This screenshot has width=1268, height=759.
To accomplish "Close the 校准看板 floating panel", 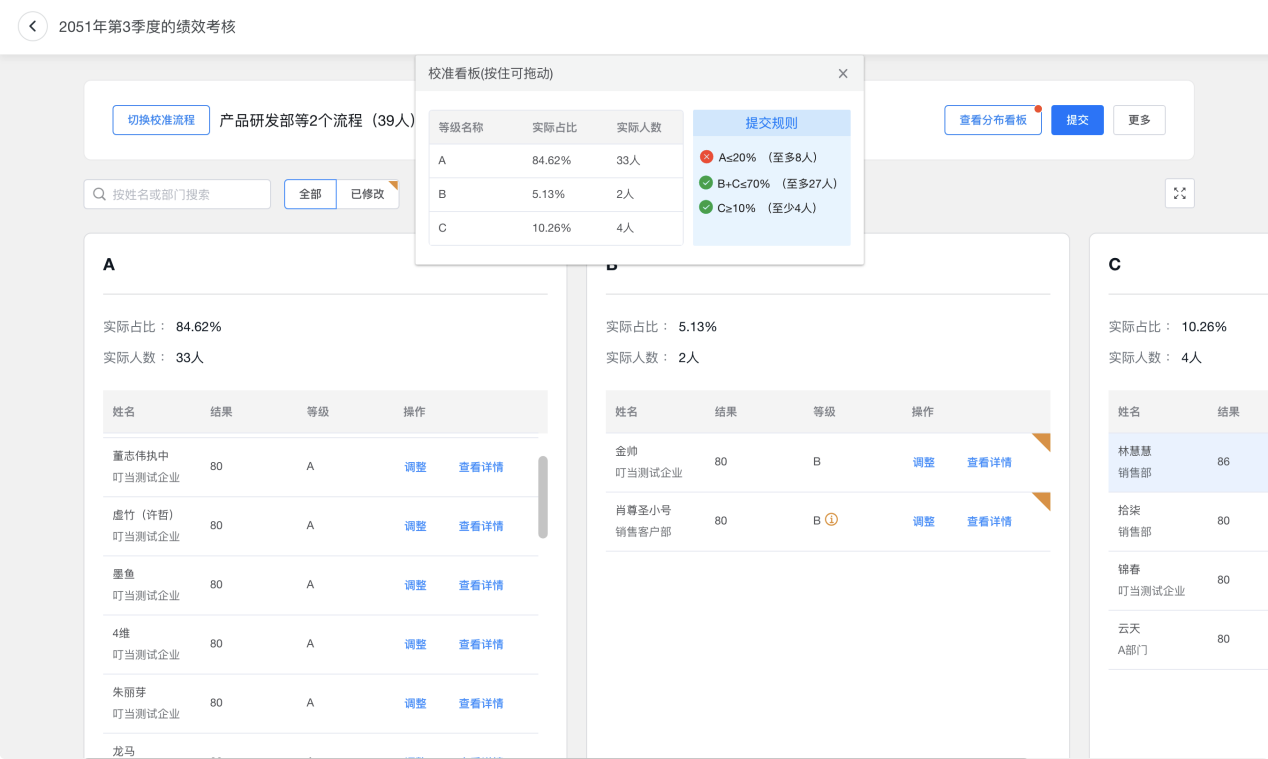I will pos(843,73).
